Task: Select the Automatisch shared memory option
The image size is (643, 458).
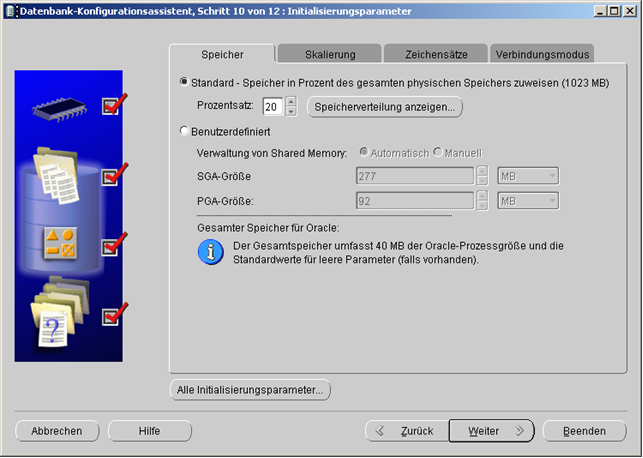Action: 363,152
